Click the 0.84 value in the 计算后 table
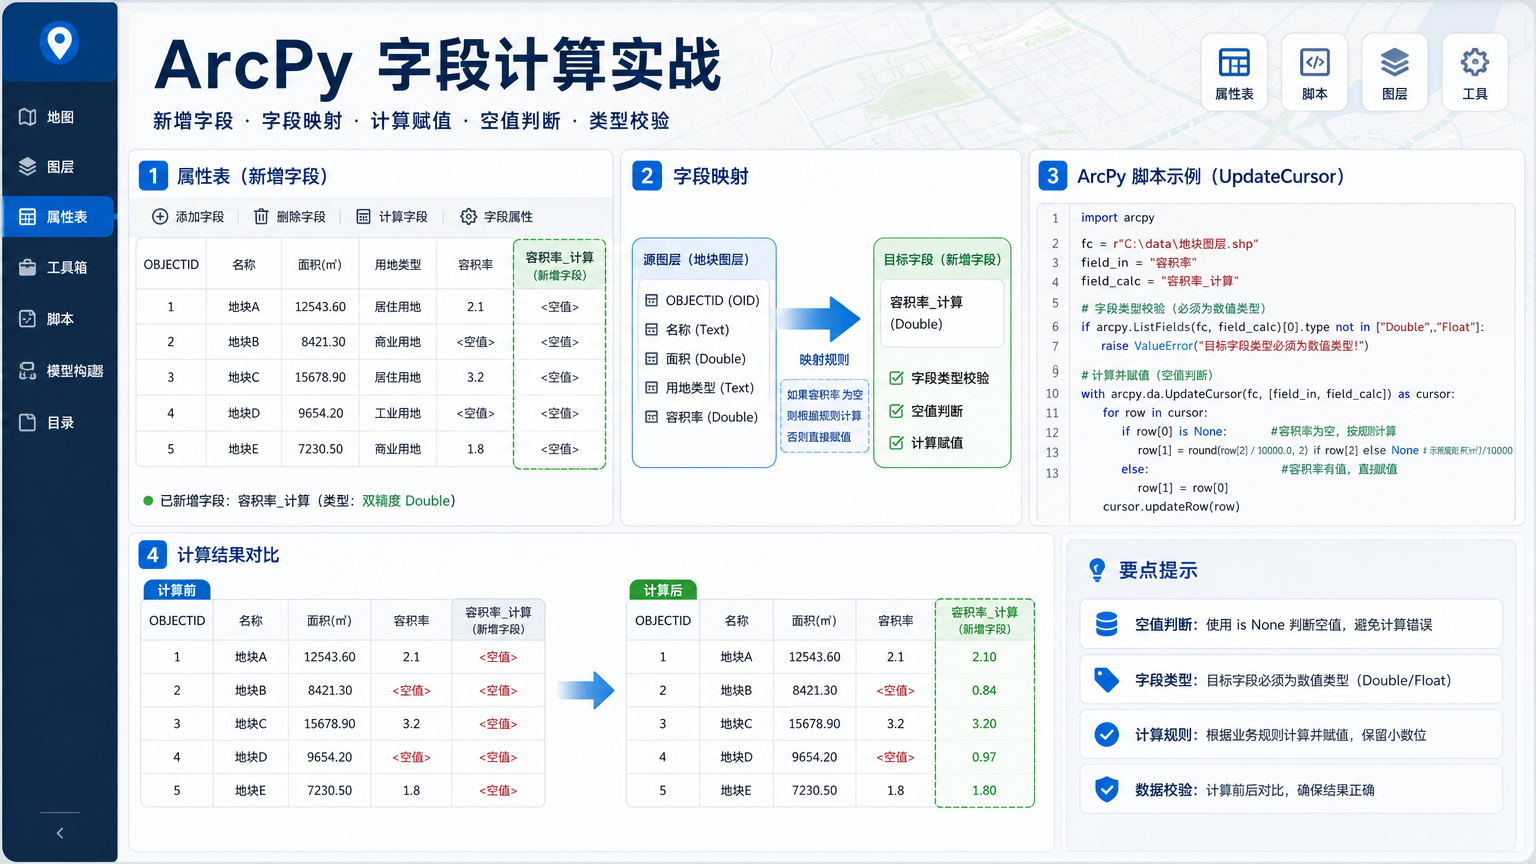Screen dimensions: 1536x864 984,690
